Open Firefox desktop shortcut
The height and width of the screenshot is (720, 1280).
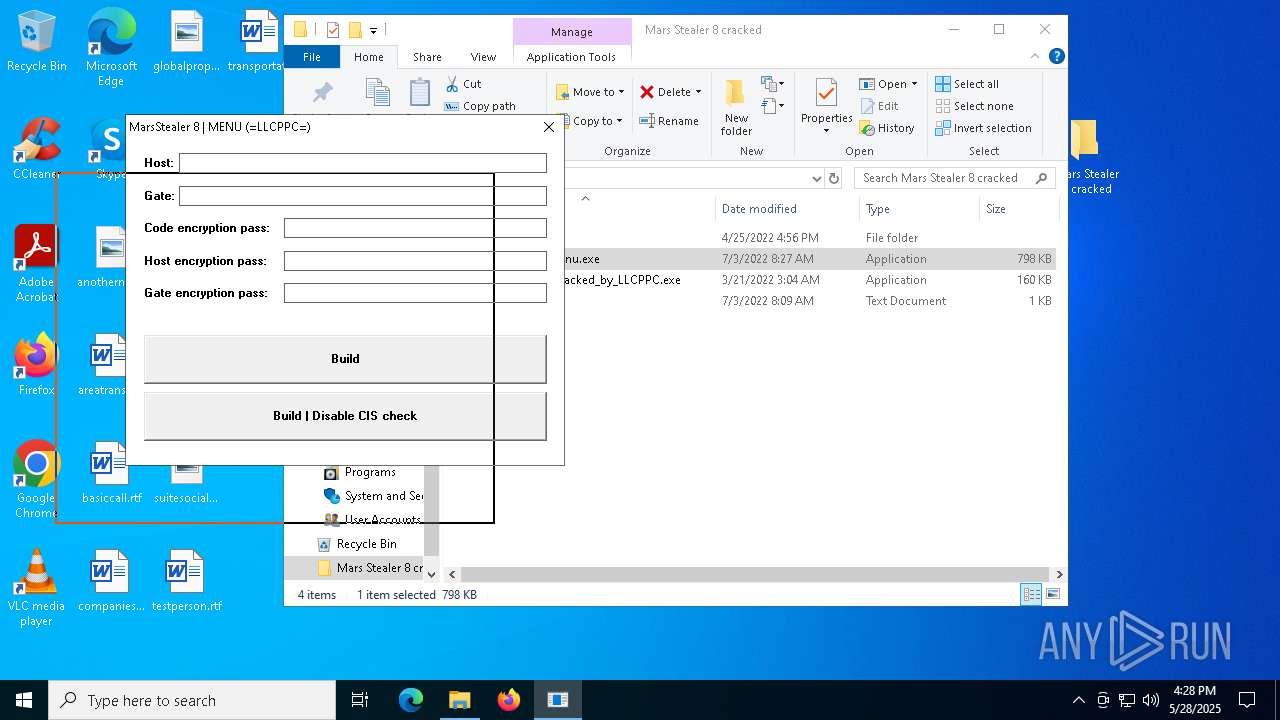(37, 364)
